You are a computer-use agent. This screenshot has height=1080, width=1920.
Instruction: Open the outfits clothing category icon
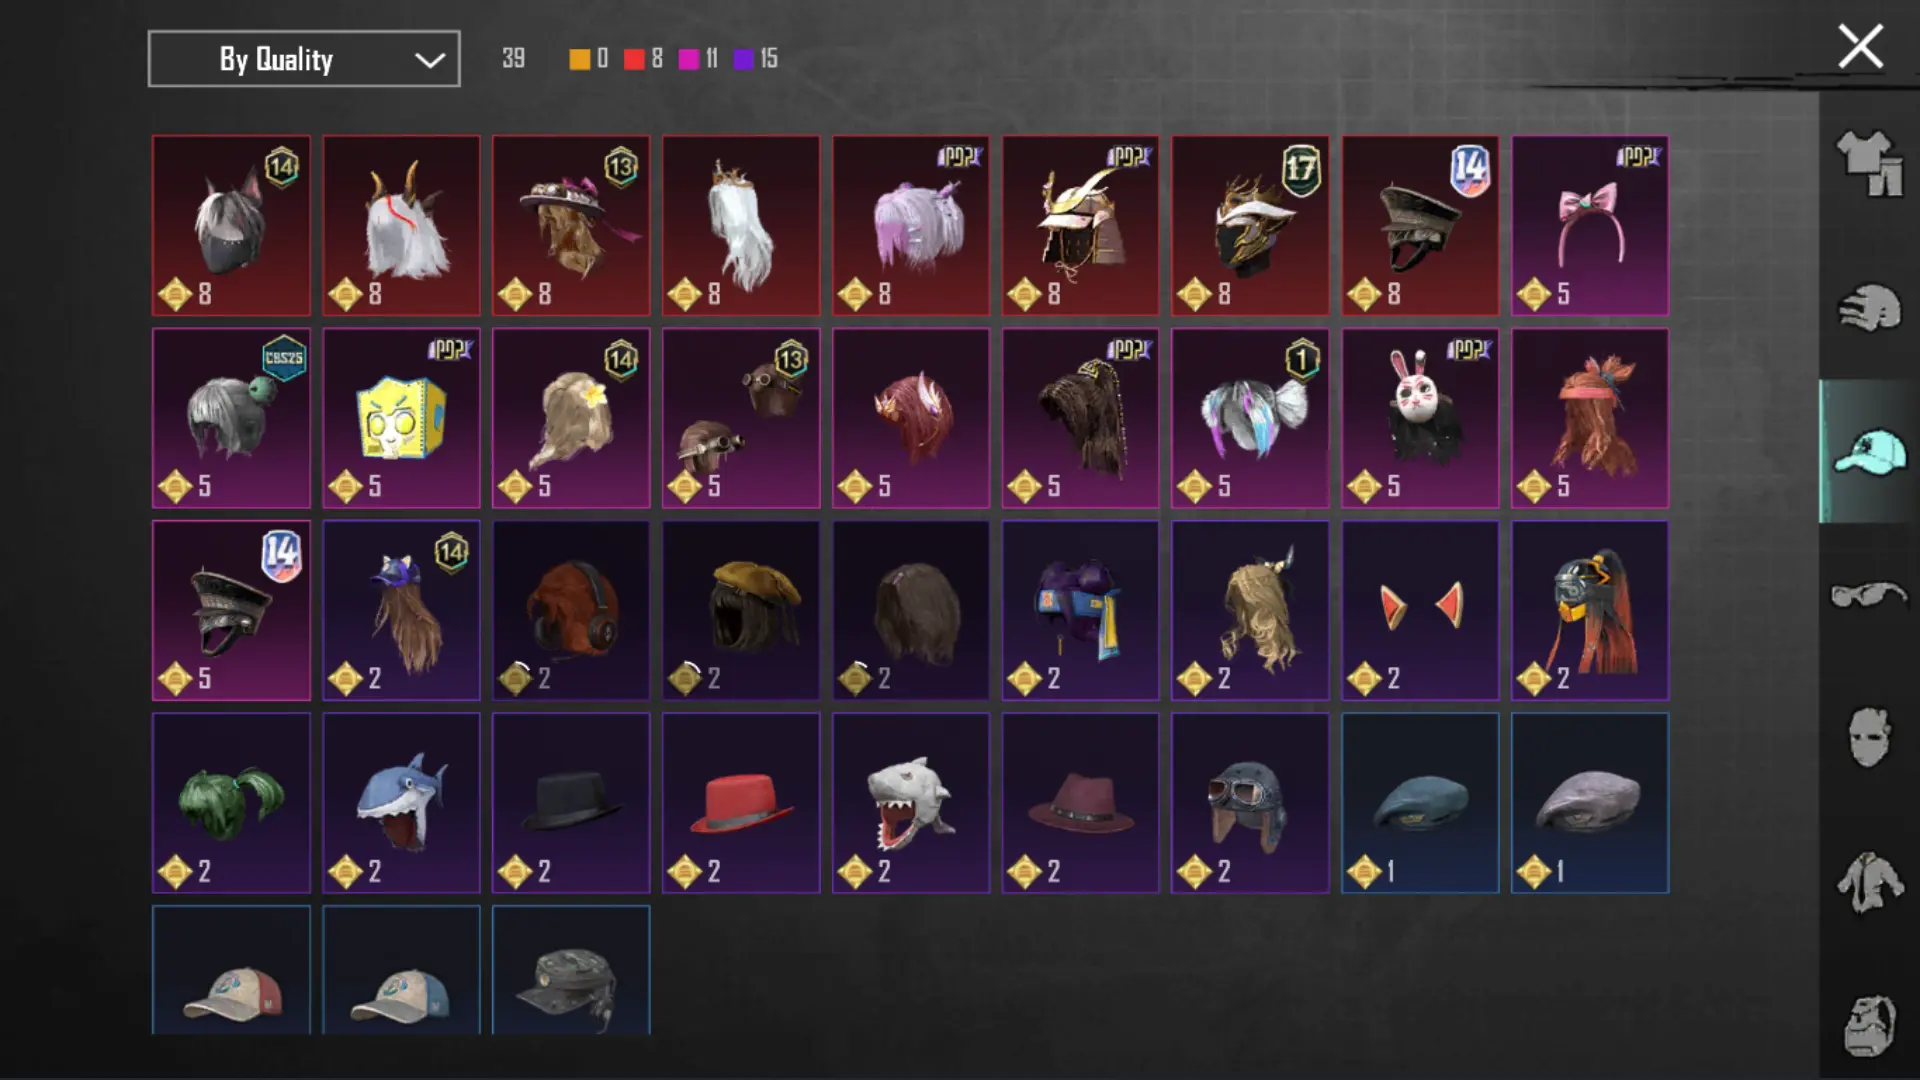tap(1869, 164)
